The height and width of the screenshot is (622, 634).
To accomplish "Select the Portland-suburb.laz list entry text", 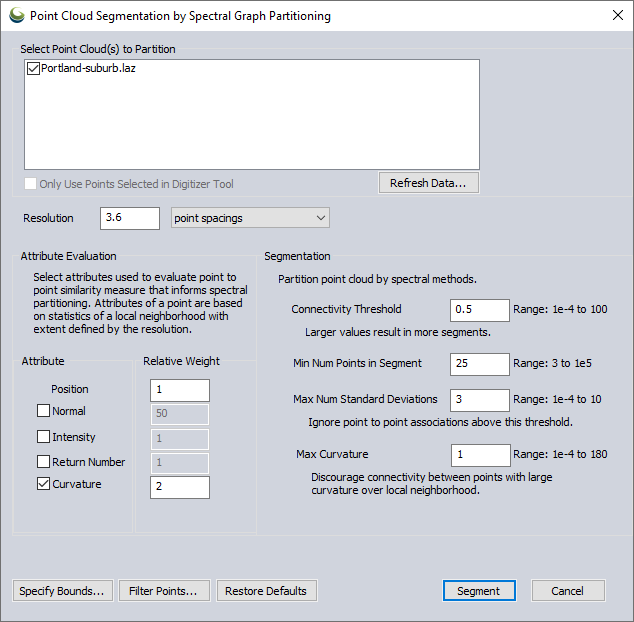I will coord(88,68).
